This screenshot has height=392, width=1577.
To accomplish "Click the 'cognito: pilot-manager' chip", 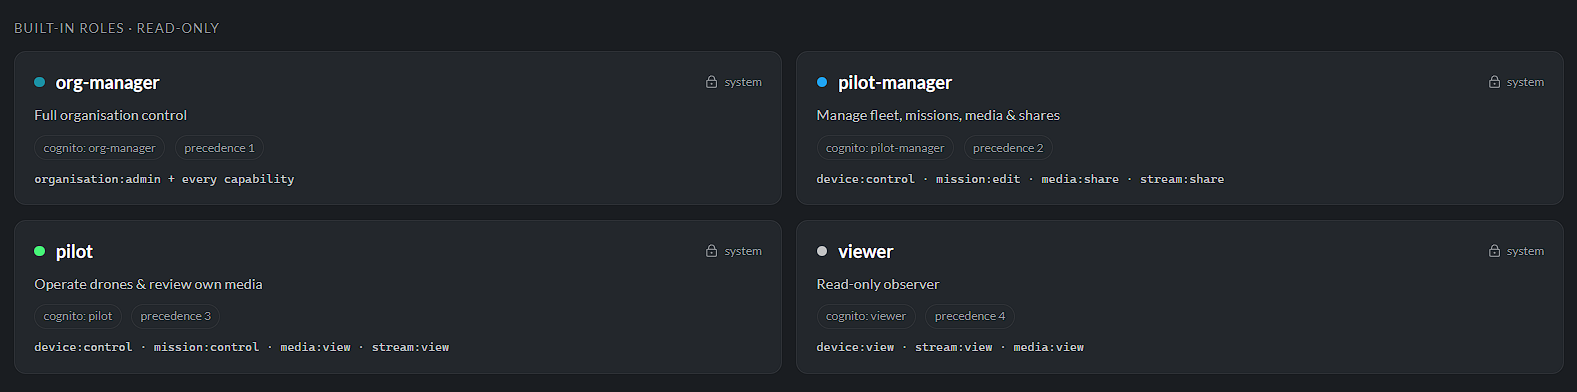I will (885, 148).
